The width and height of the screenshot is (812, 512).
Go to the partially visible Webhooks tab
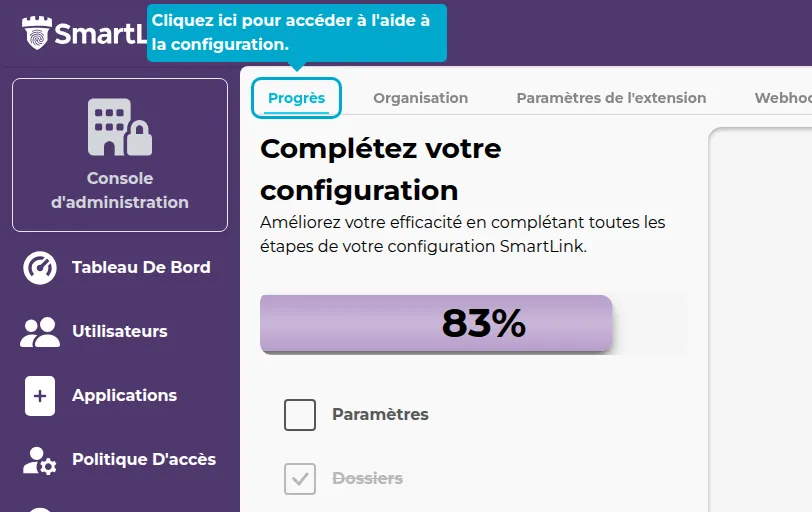tap(782, 98)
